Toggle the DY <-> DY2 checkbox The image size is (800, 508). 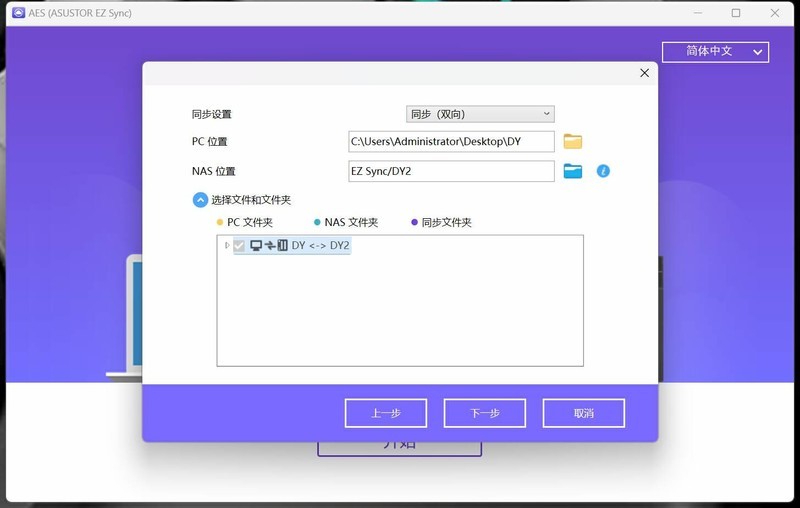coord(239,245)
